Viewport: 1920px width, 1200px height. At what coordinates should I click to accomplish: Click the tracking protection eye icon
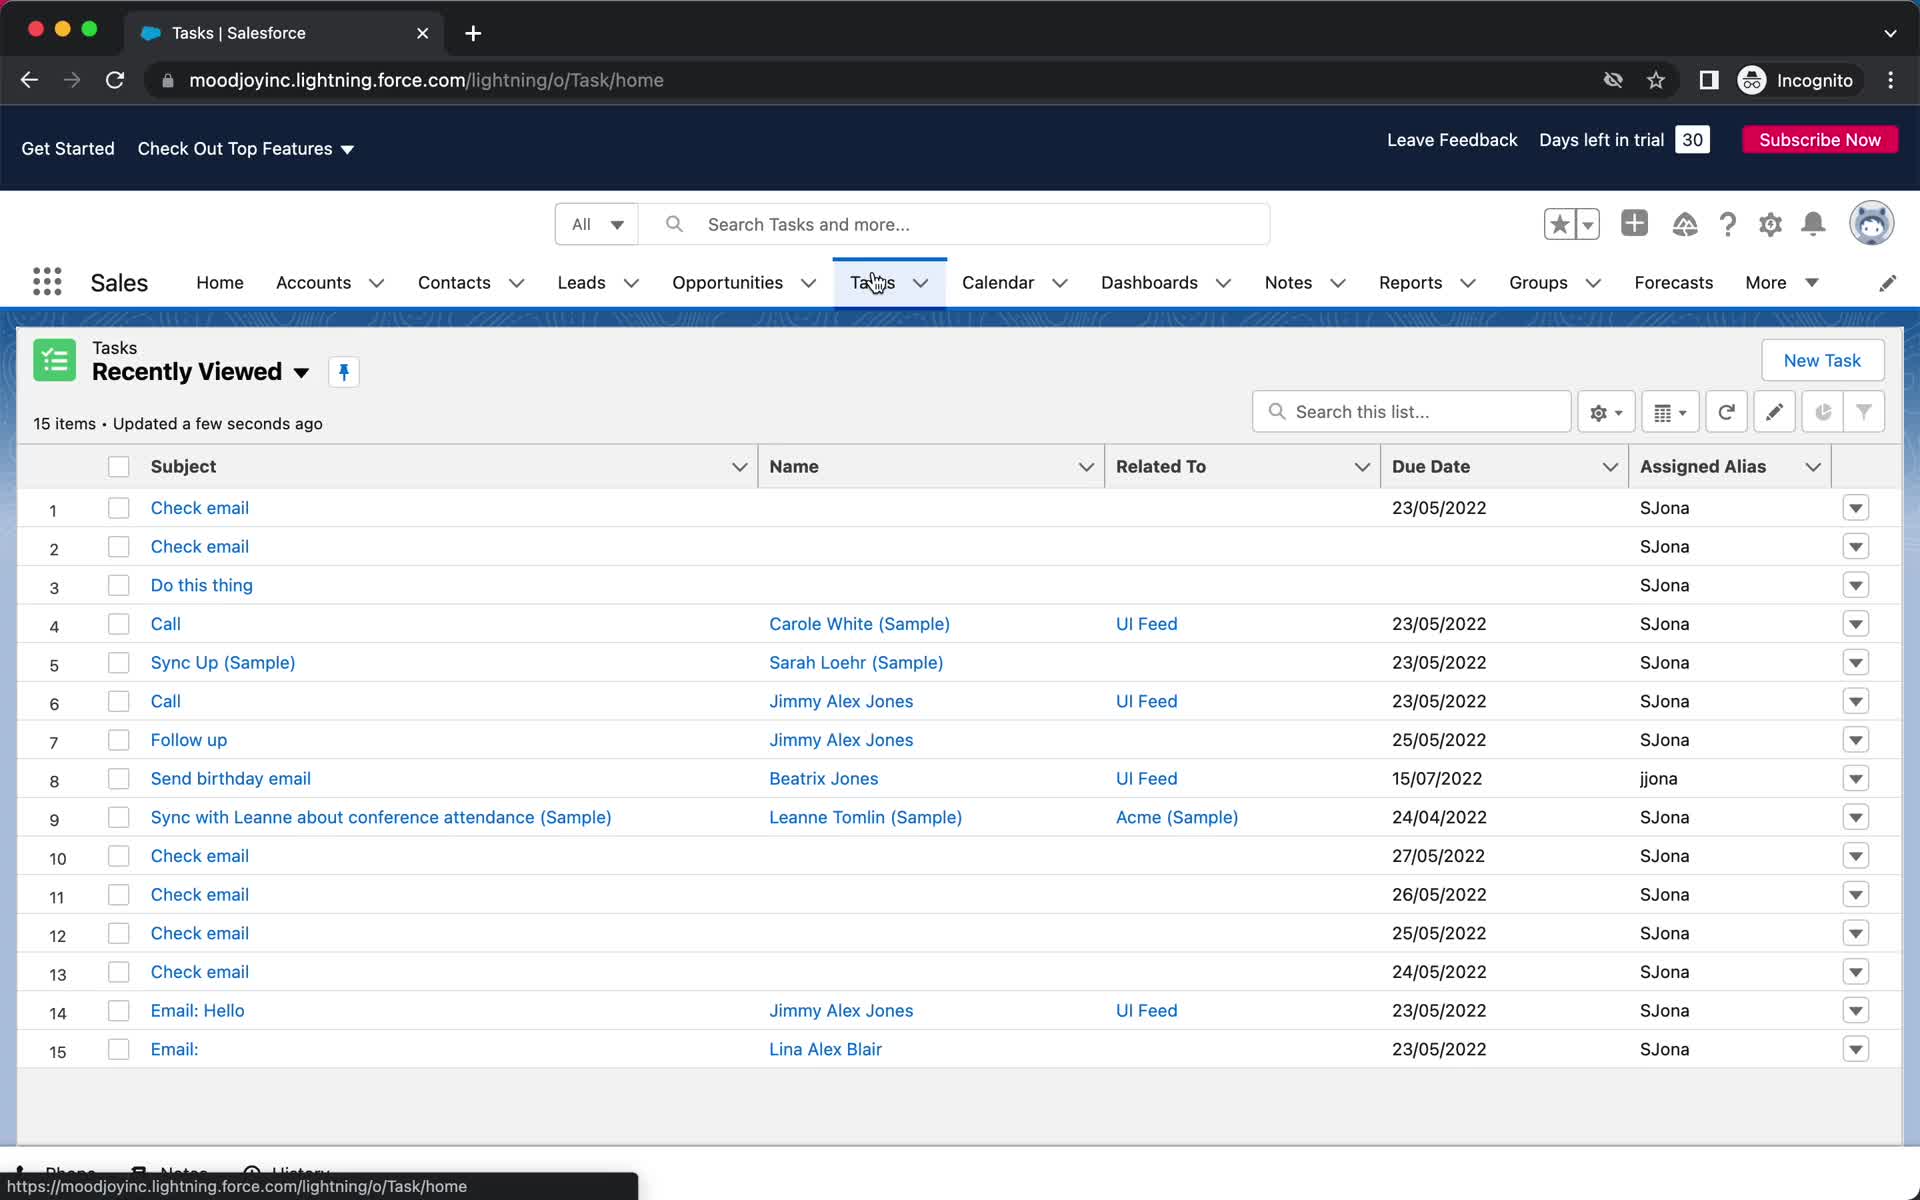coord(1613,80)
